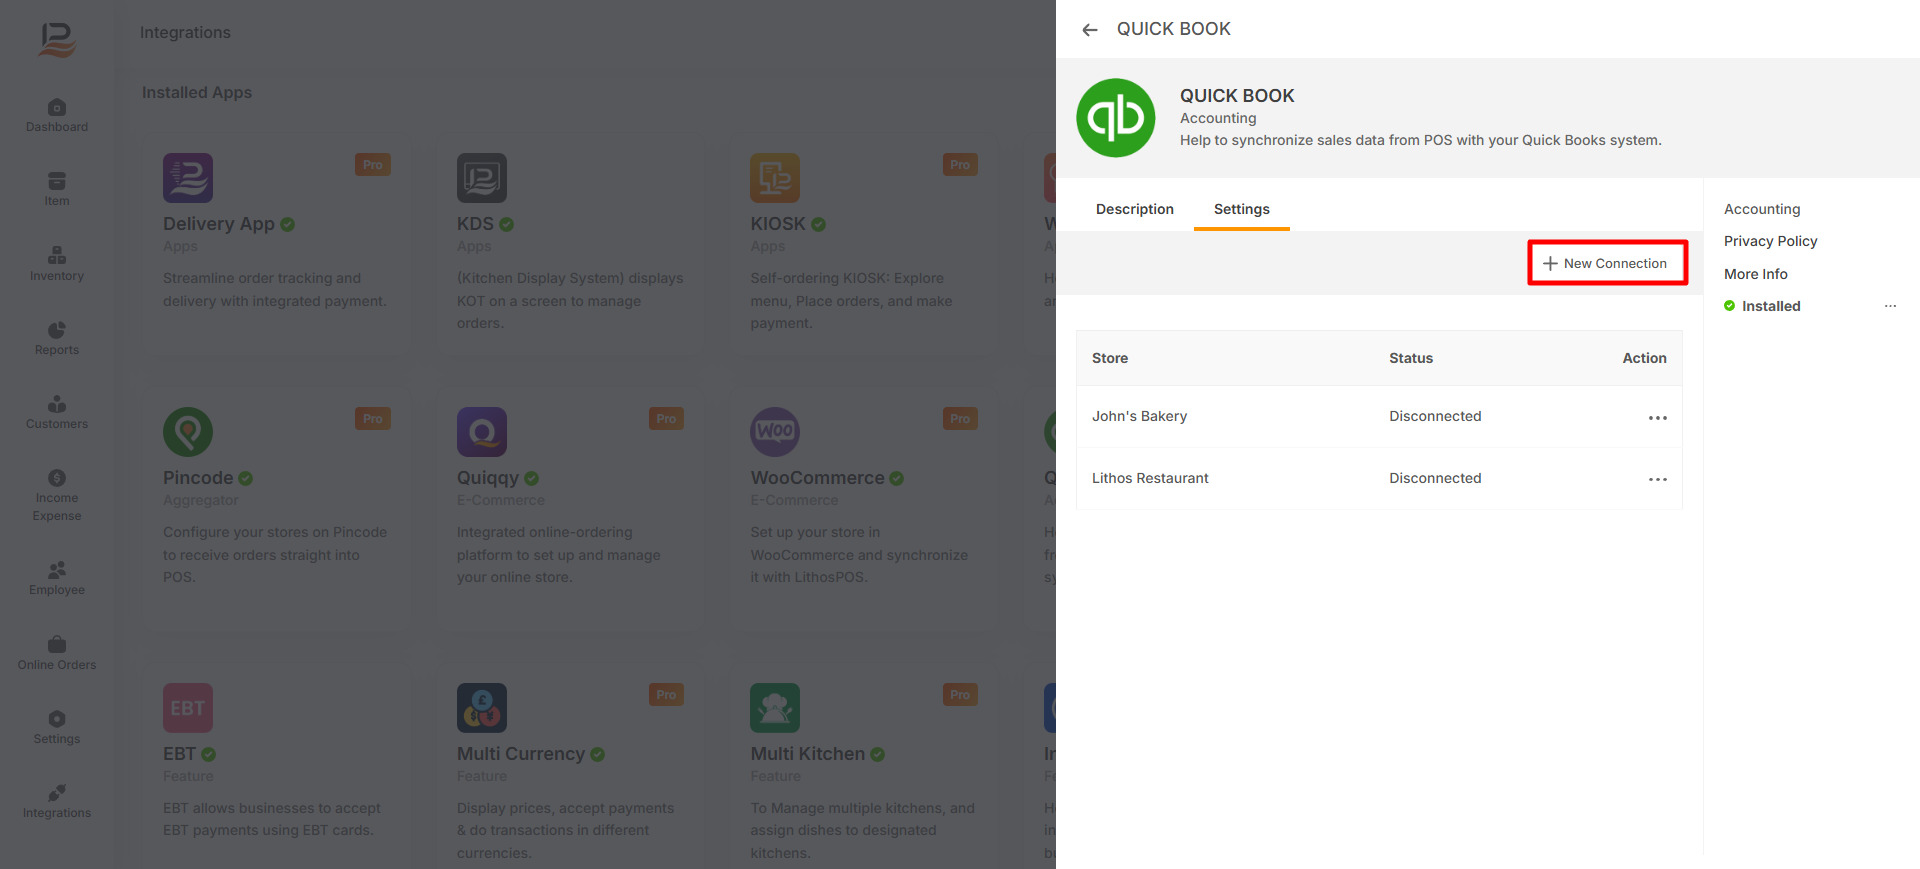Open the KIOSK app icon

click(x=775, y=178)
